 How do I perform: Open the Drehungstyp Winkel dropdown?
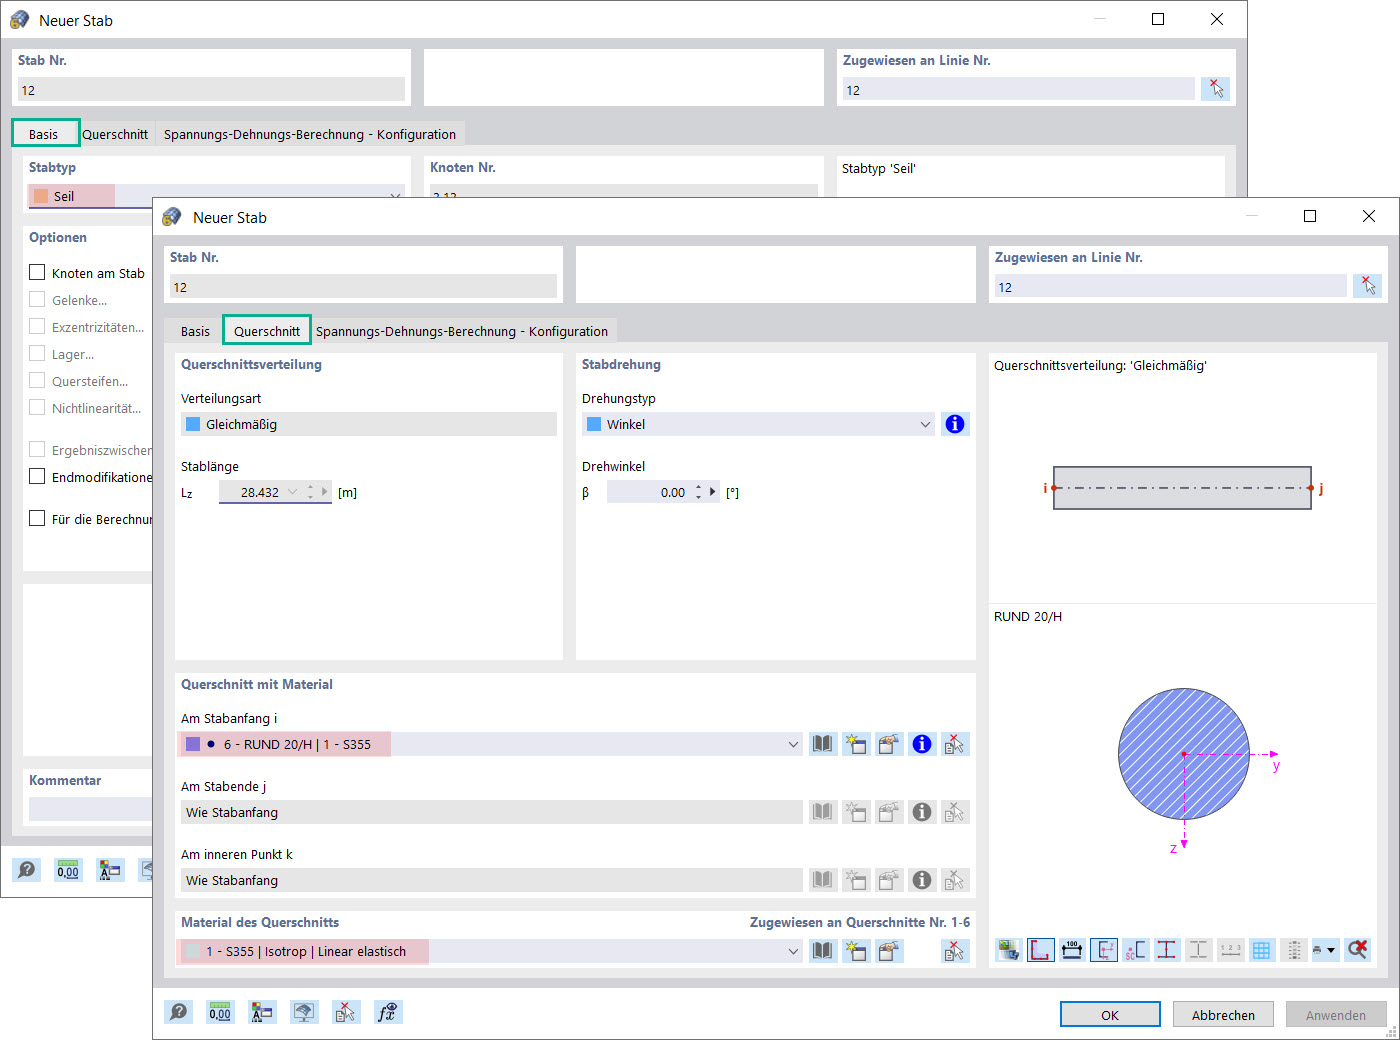pyautogui.click(x=925, y=424)
